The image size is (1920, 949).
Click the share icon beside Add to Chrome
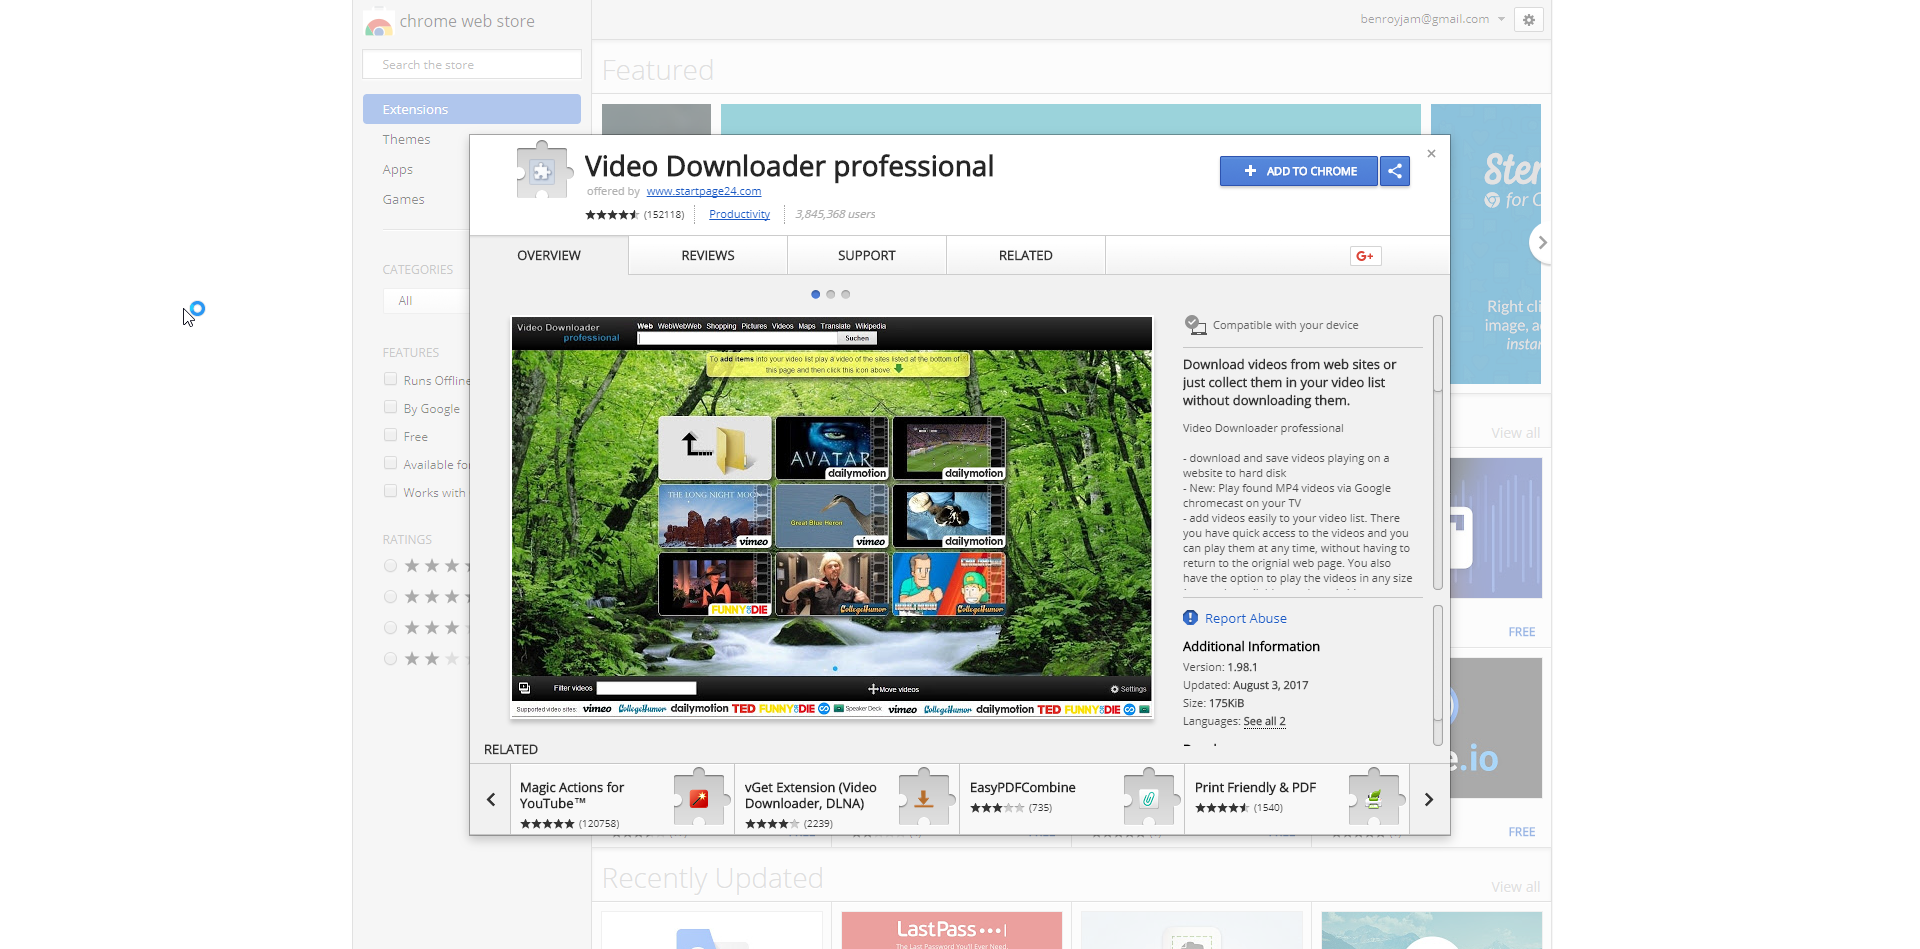pyautogui.click(x=1395, y=171)
